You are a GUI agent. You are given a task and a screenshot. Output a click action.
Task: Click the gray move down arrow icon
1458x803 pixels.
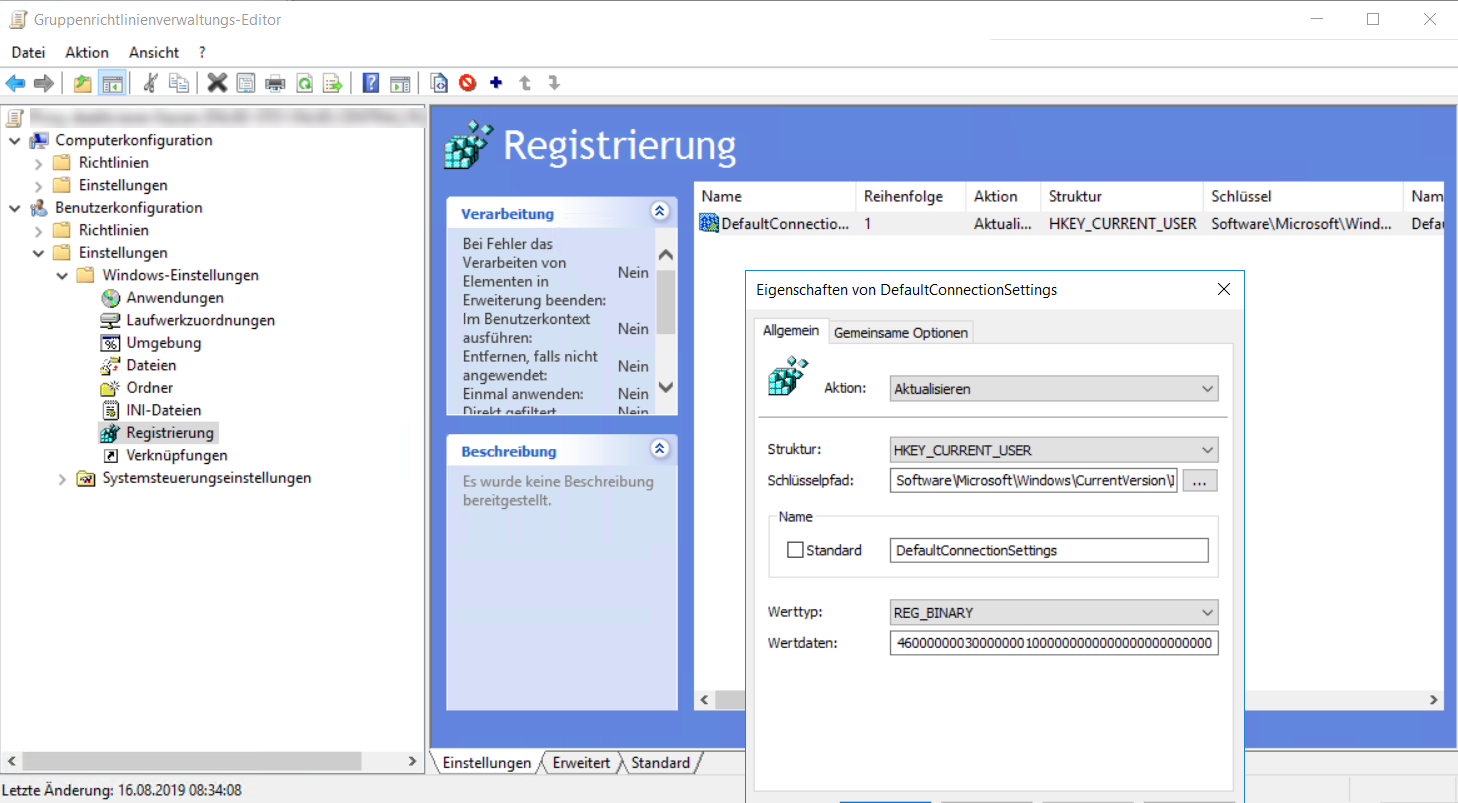pos(554,83)
